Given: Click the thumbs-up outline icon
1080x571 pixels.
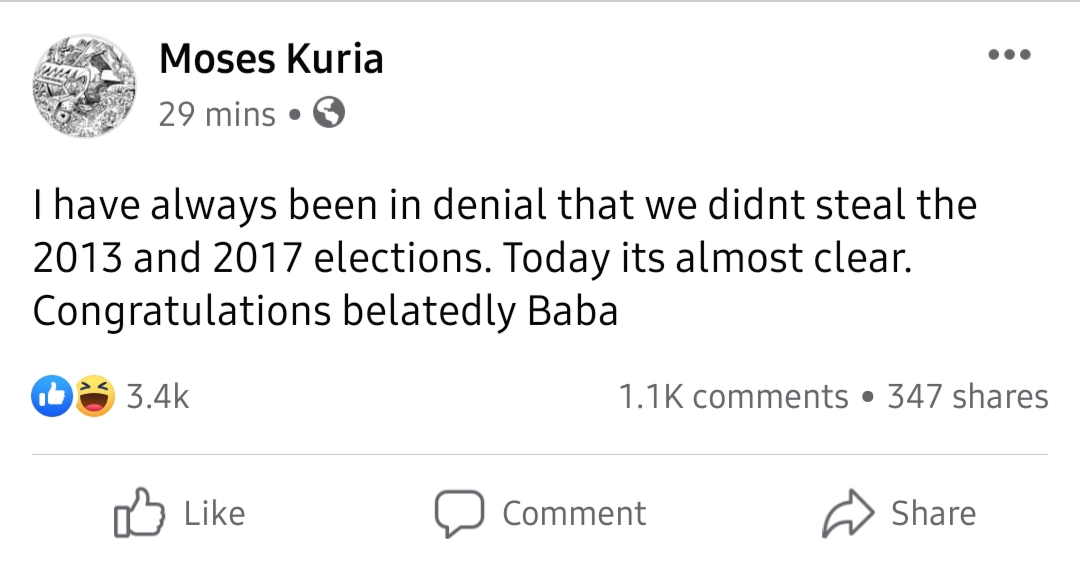Looking at the screenshot, I should click(139, 513).
